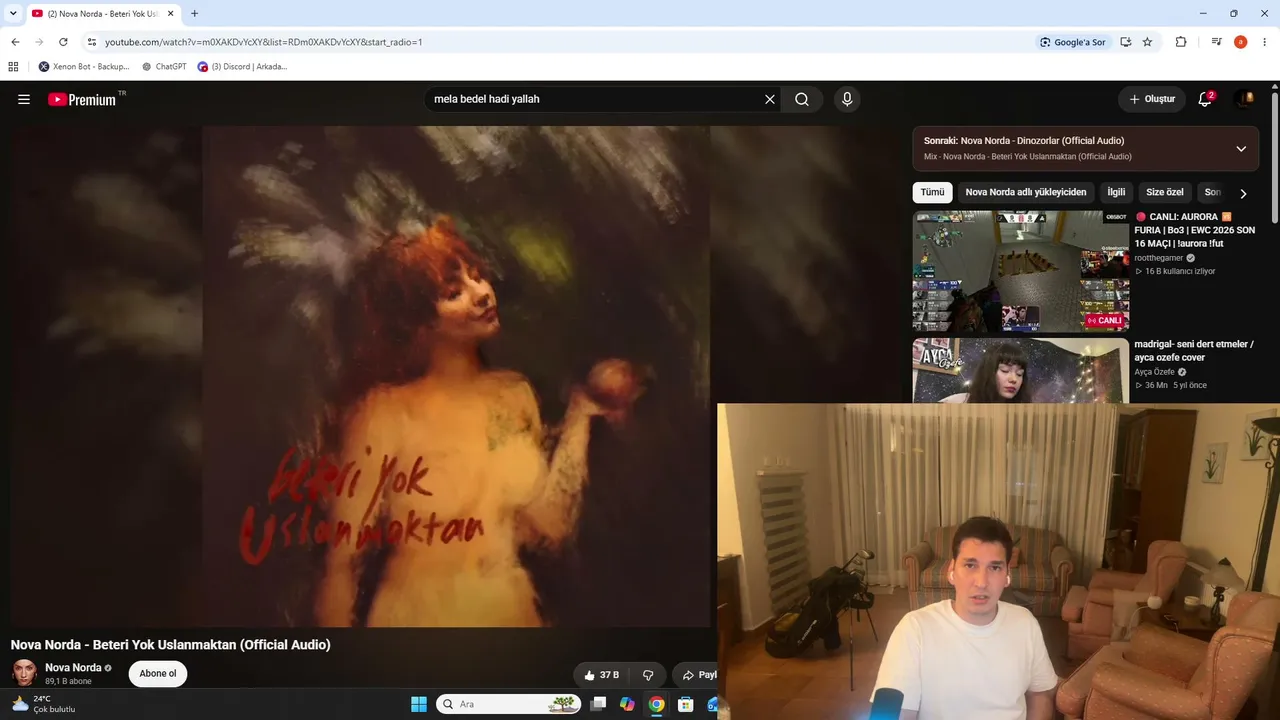
Task: Click the YouTube search magnifier button
Action: tap(802, 99)
